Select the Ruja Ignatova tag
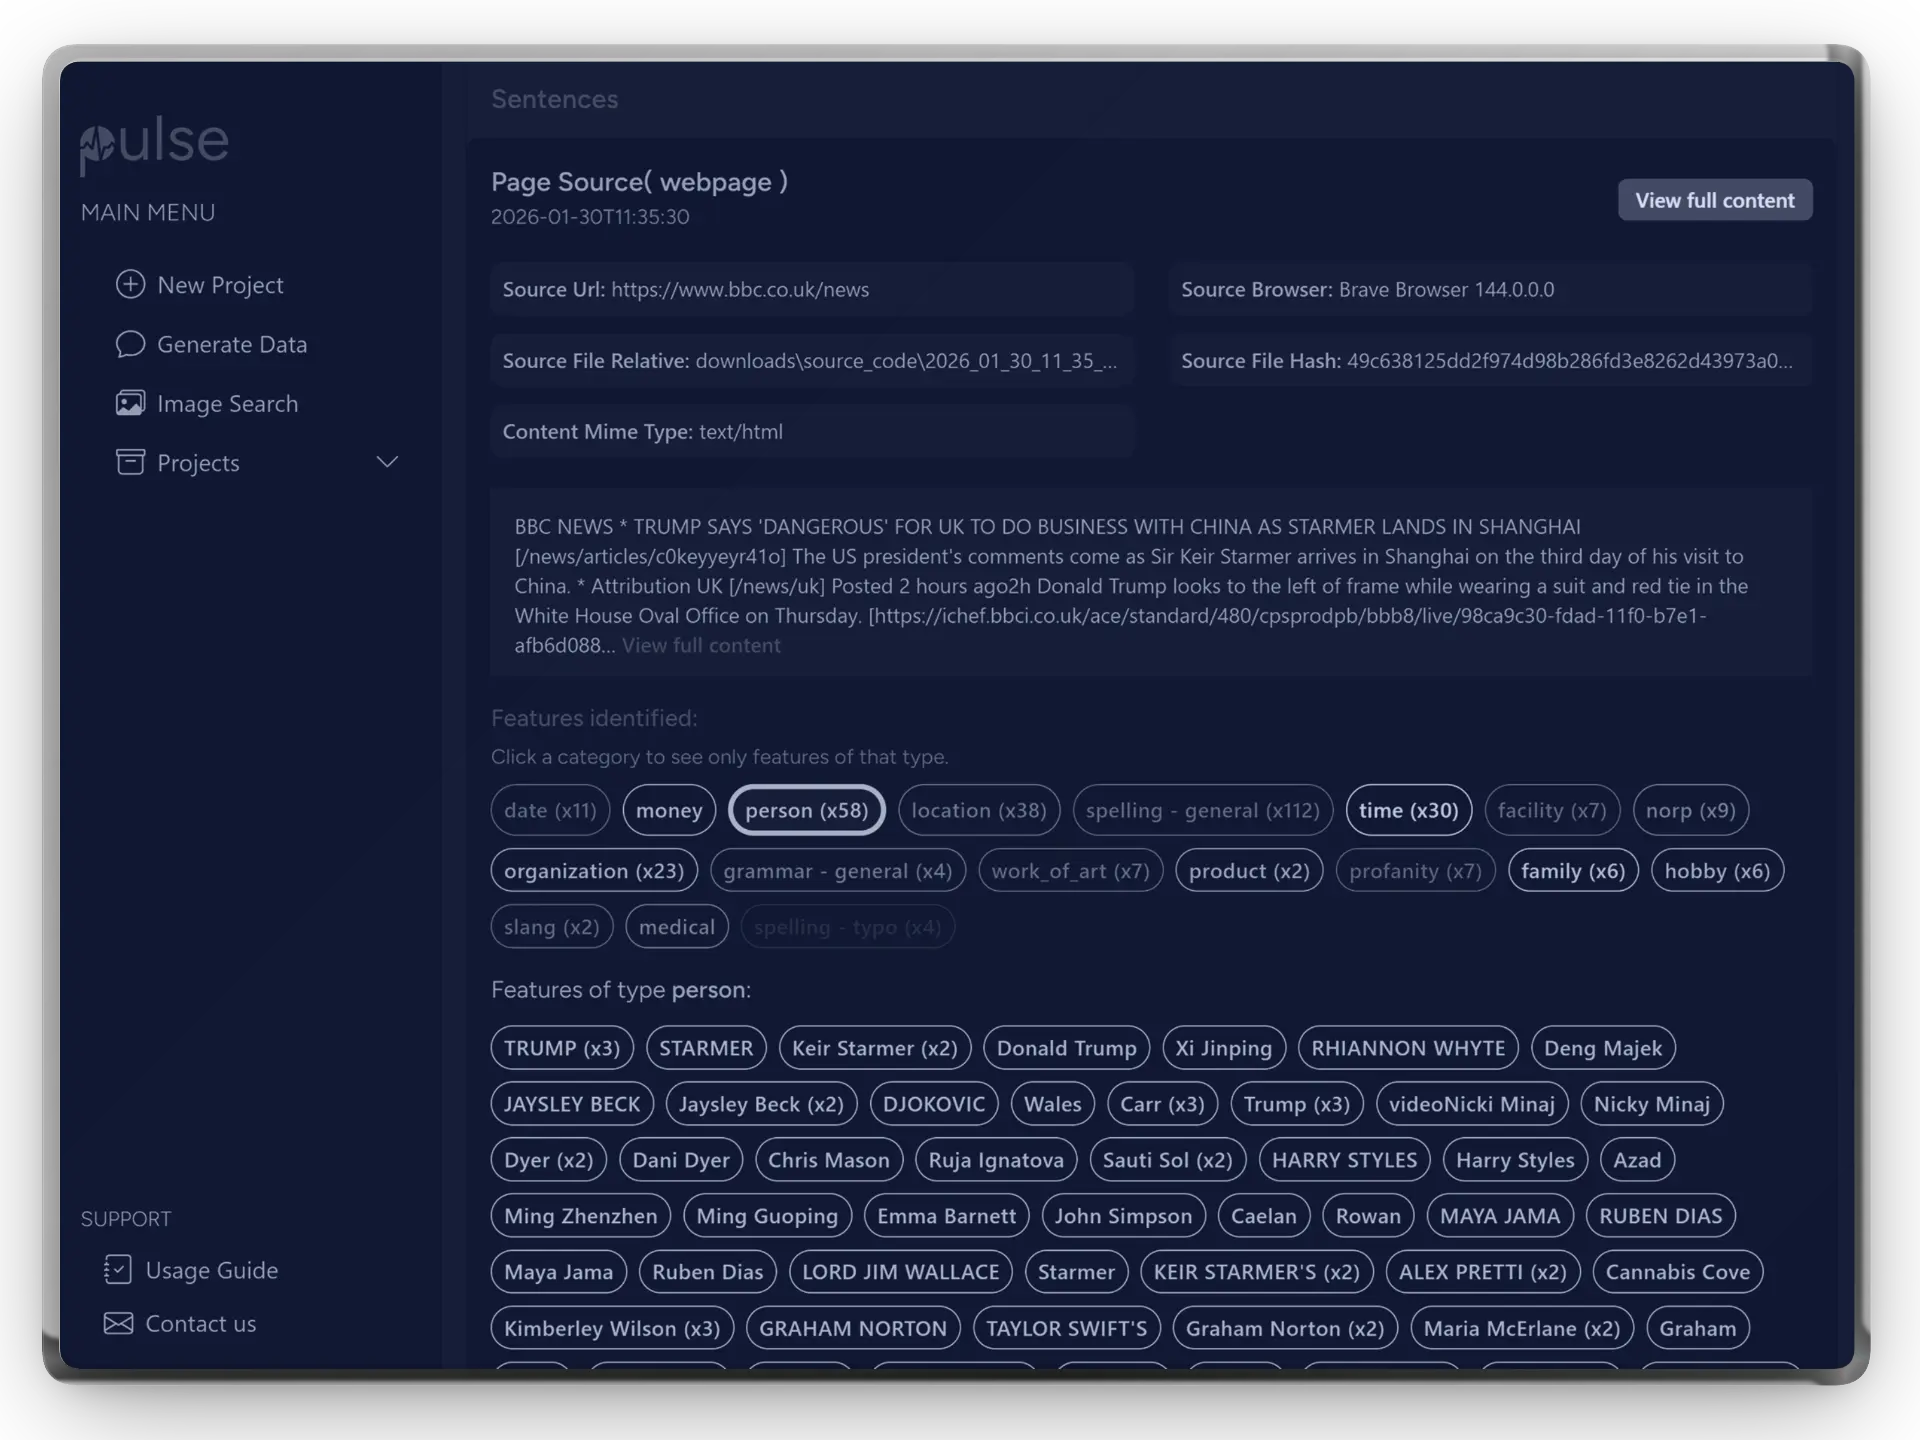This screenshot has width=1920, height=1440. [996, 1160]
